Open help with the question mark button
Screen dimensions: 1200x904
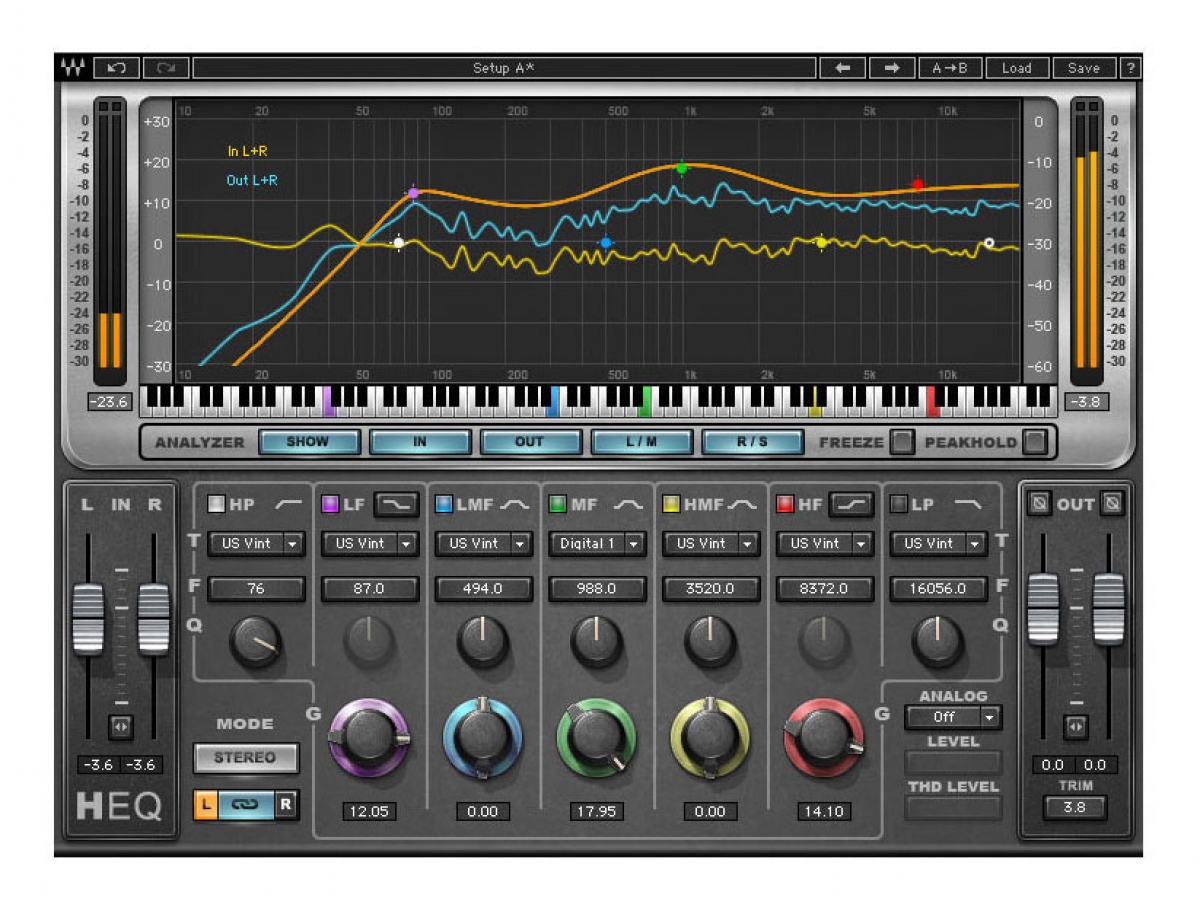[x=1130, y=68]
